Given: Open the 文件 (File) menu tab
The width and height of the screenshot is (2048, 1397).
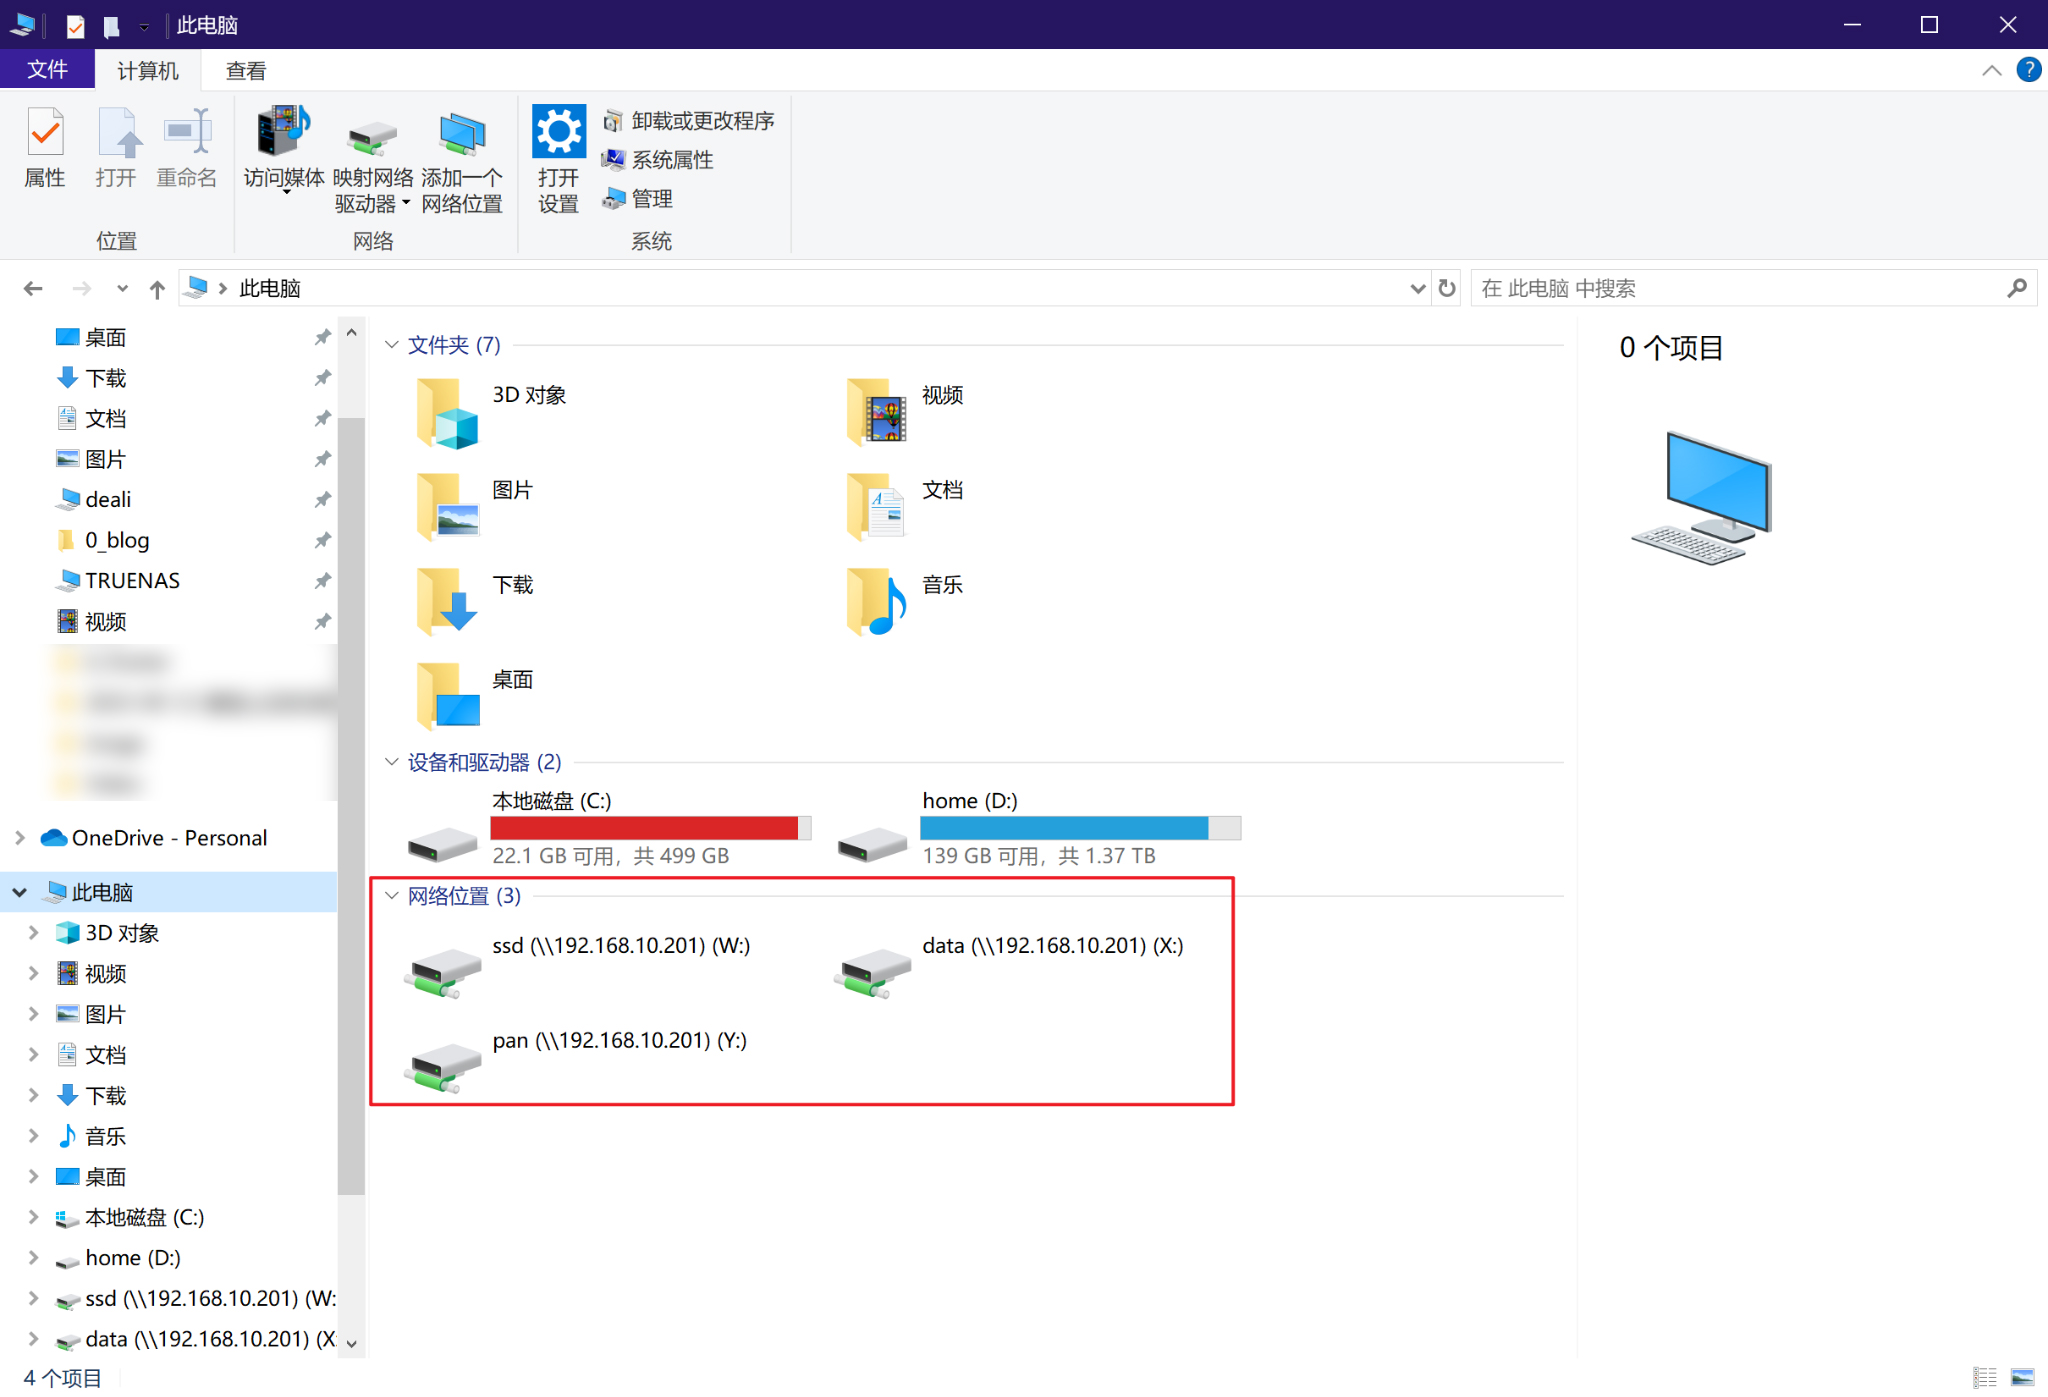Looking at the screenshot, I should click(47, 70).
